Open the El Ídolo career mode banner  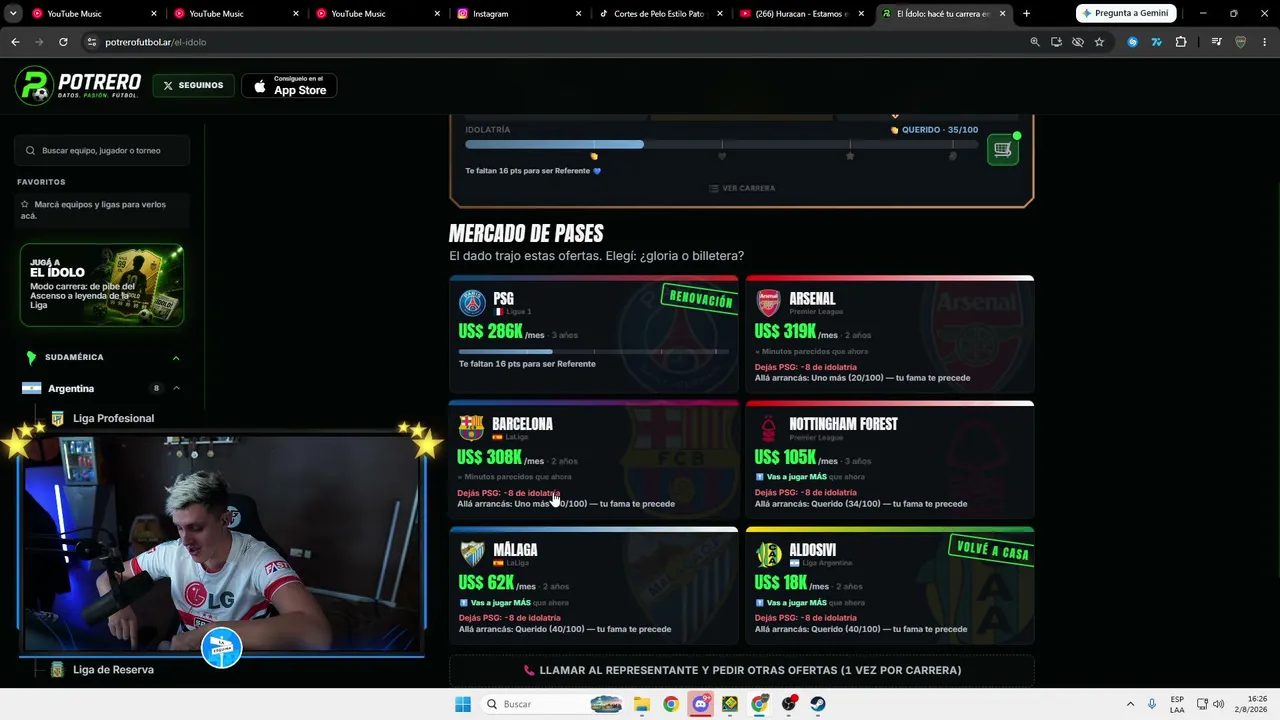(x=102, y=286)
